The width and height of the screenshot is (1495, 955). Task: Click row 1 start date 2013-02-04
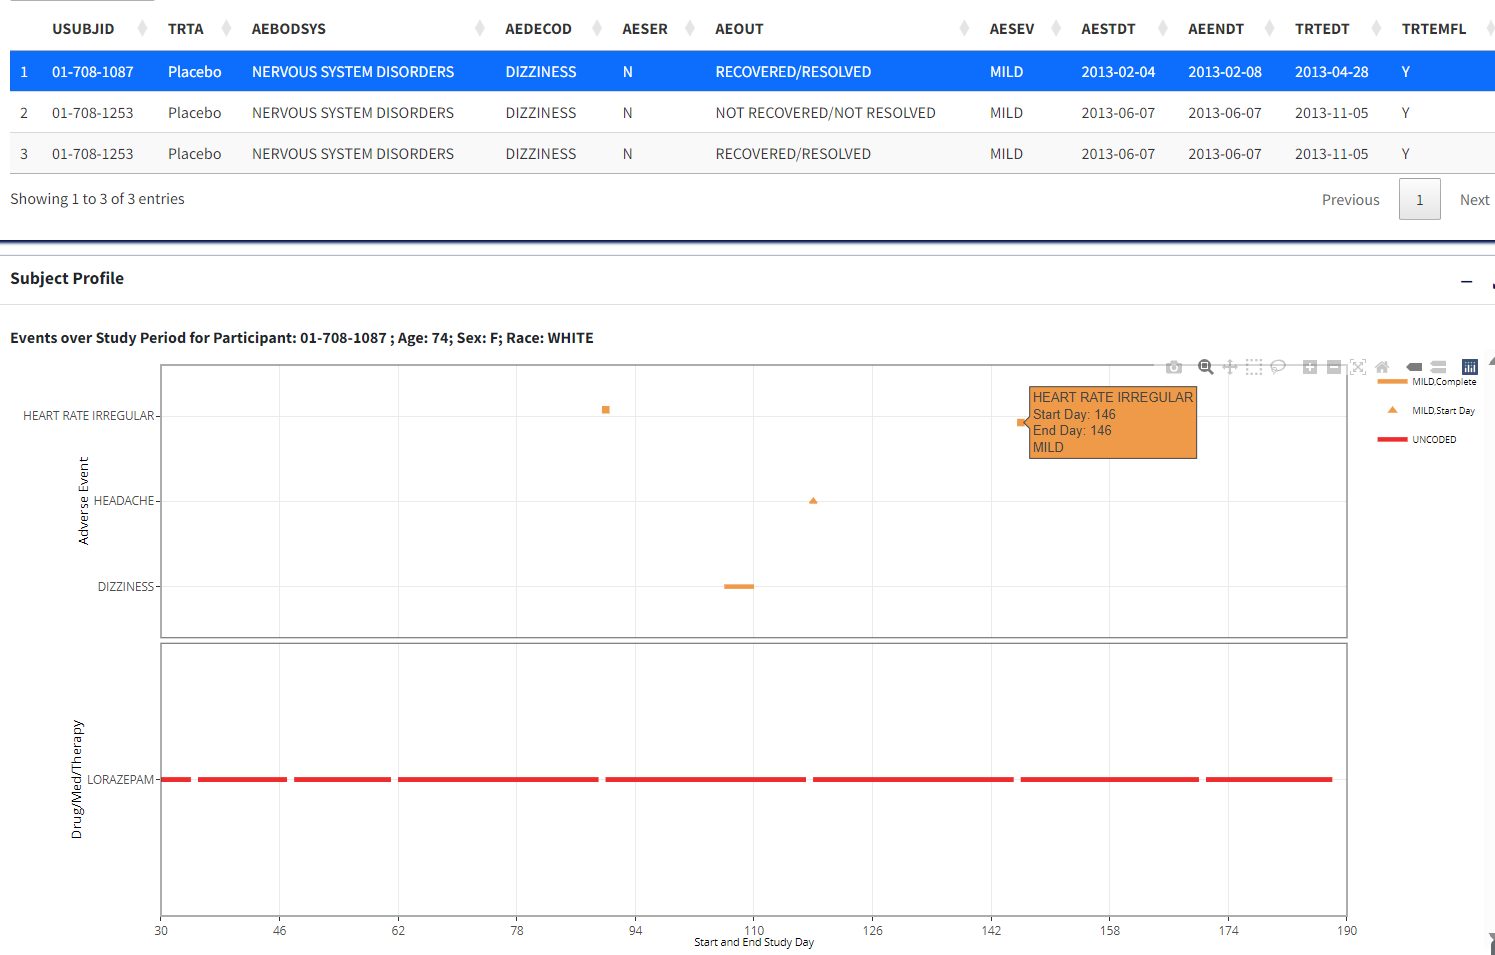pos(1118,72)
